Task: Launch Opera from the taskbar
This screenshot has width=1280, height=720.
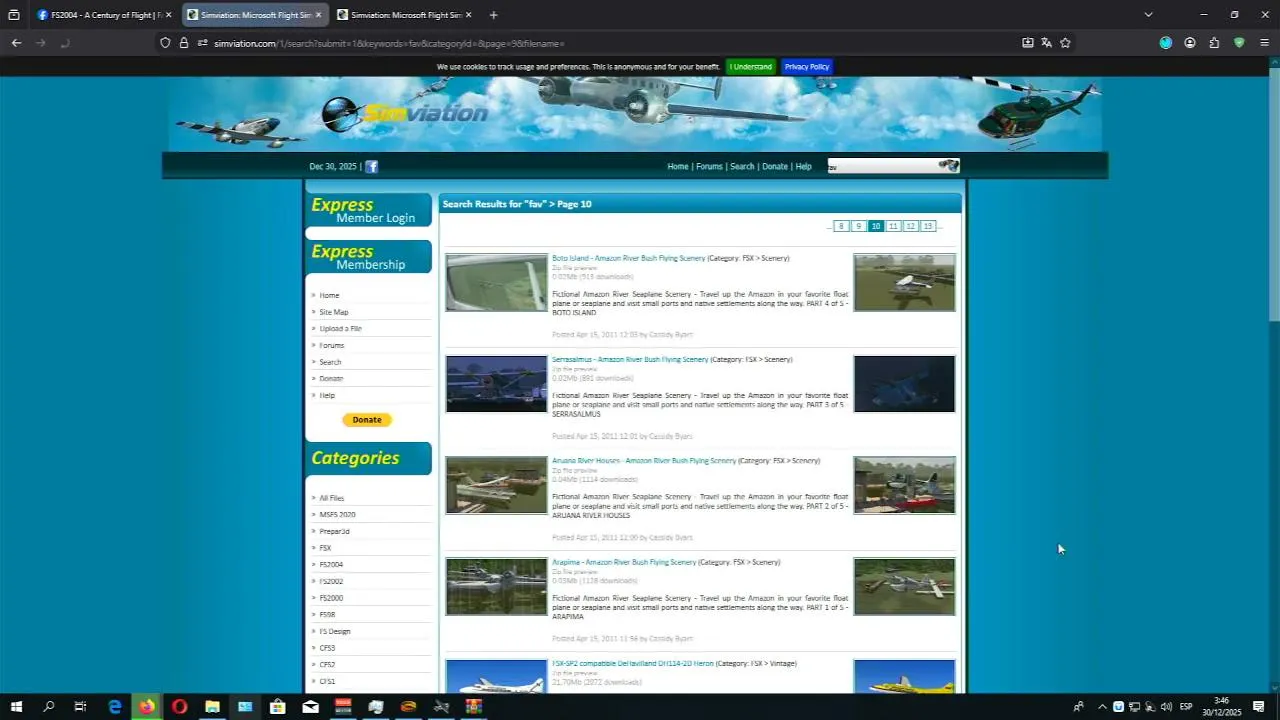Action: pyautogui.click(x=179, y=707)
